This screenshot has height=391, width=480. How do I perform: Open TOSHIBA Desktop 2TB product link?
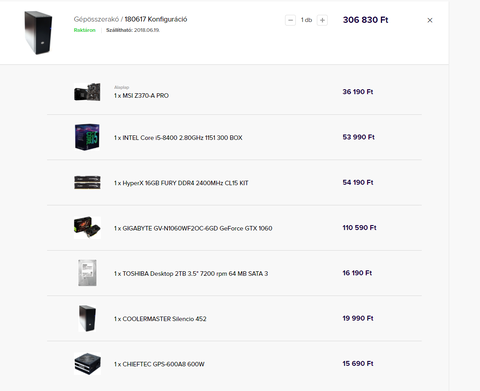[191, 274]
